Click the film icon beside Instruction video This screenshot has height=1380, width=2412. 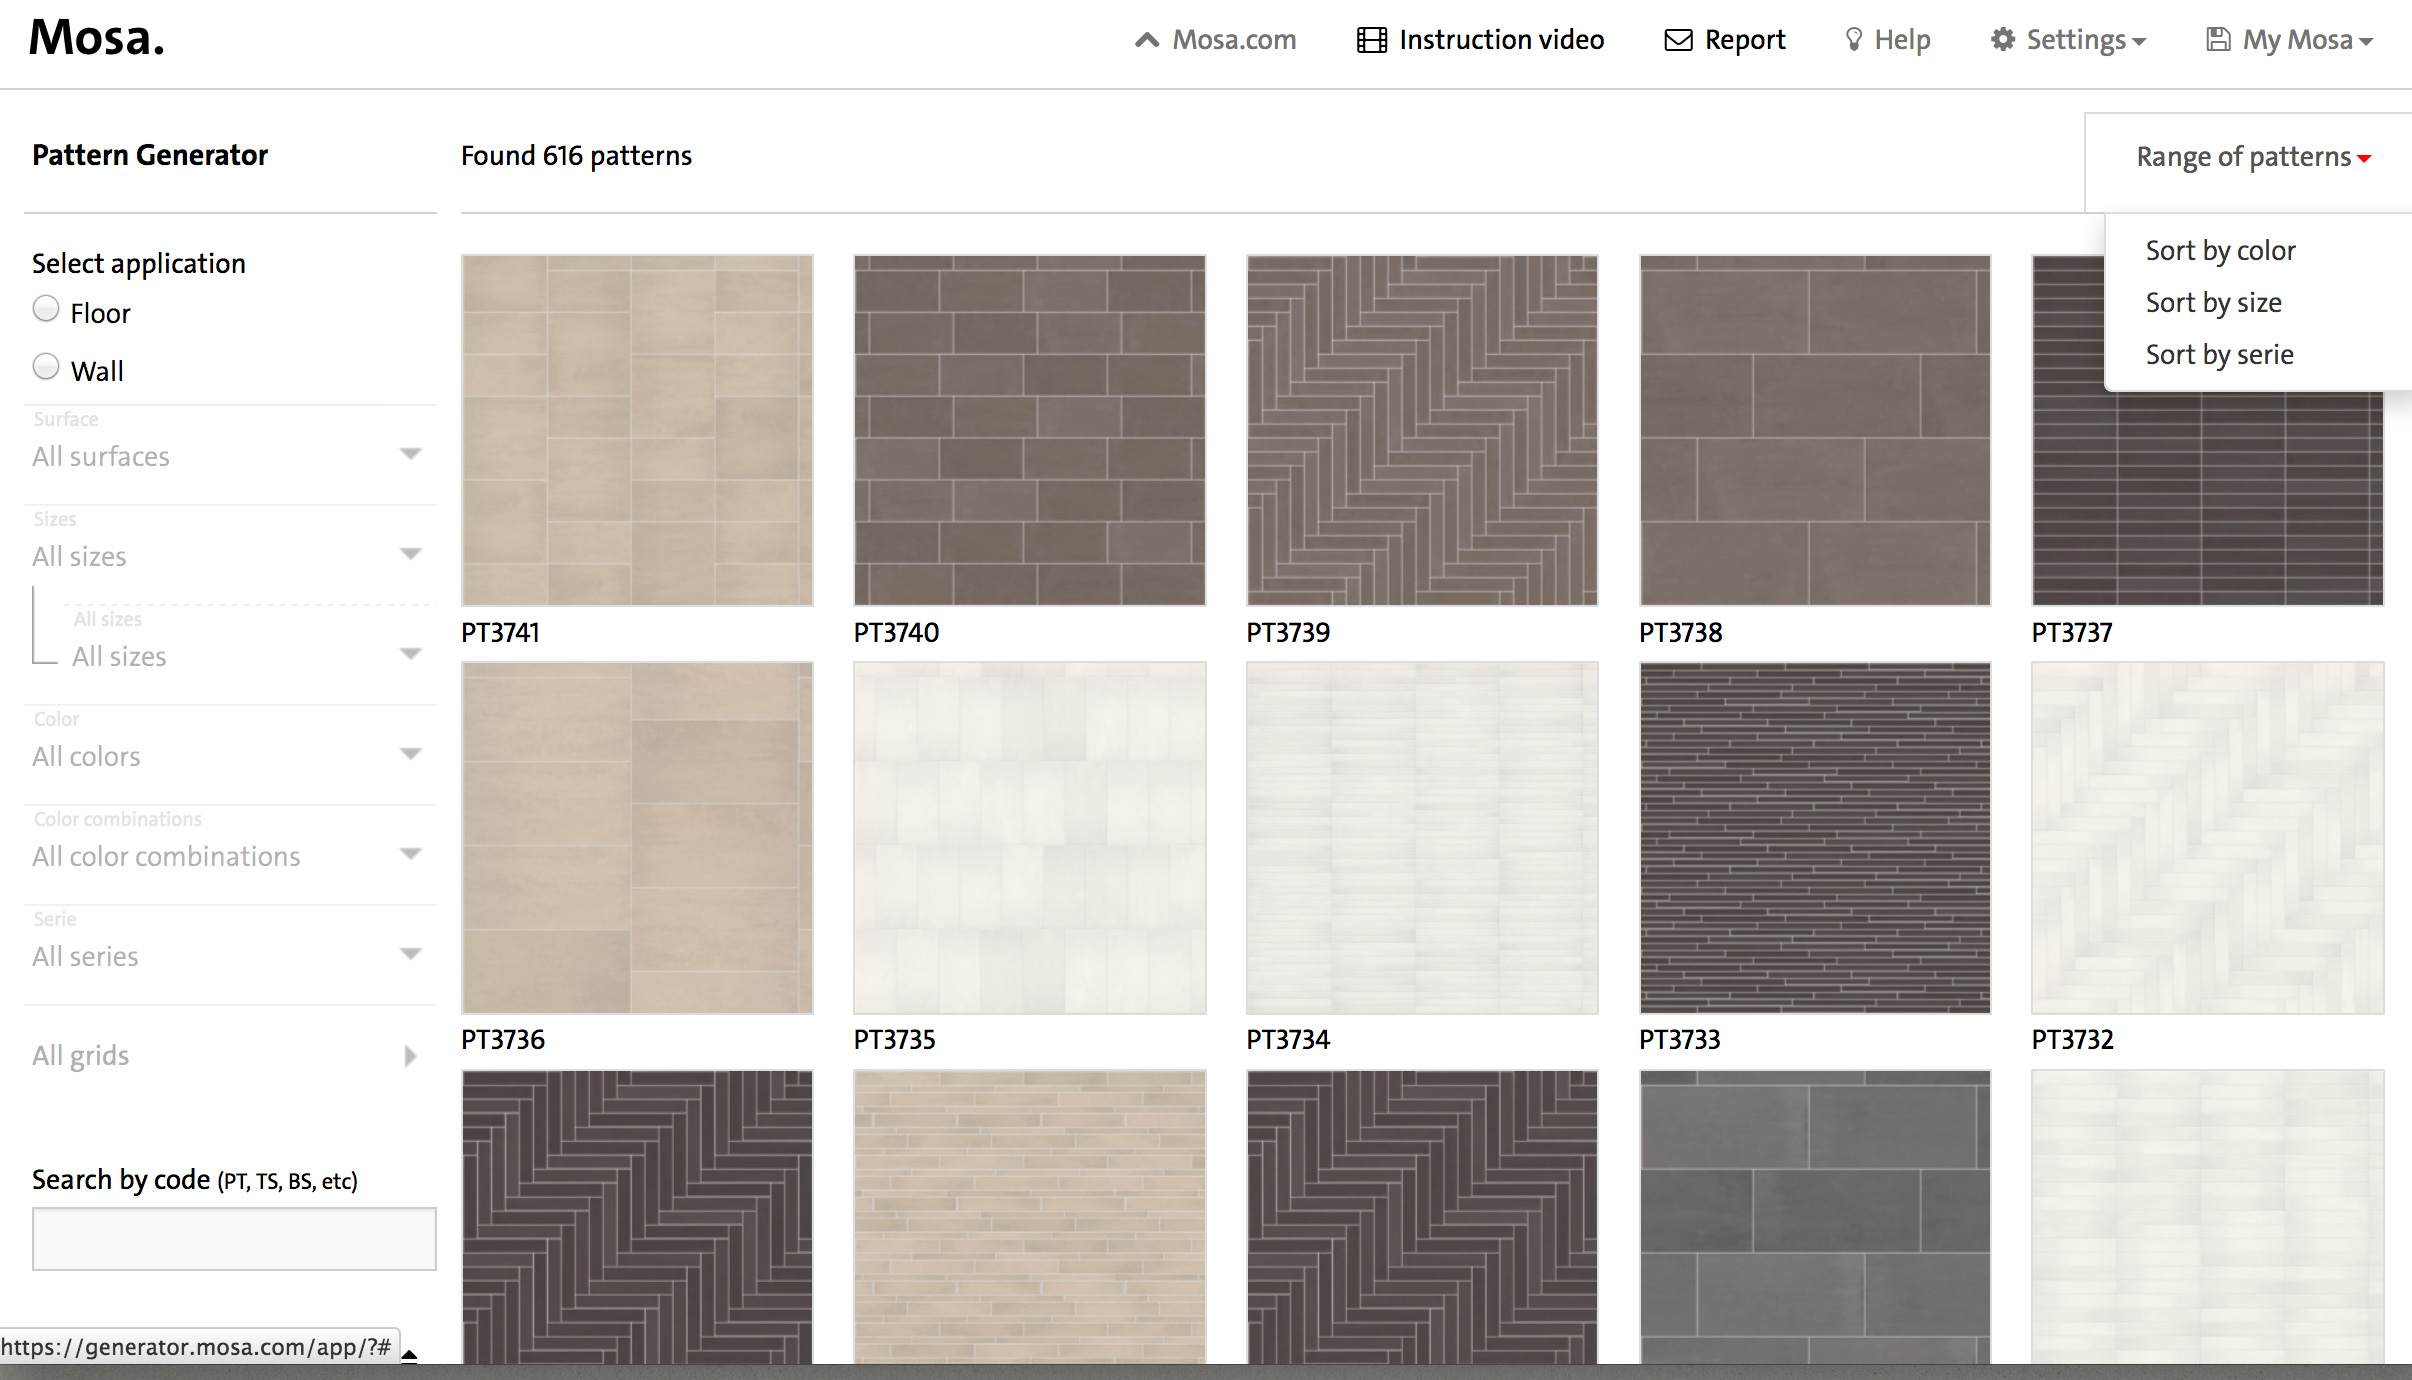click(1372, 40)
